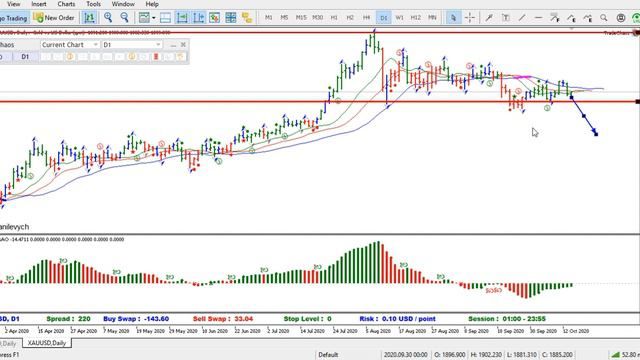
Task: Click the Buy Swap: -143.60 text
Action: (x=136, y=319)
